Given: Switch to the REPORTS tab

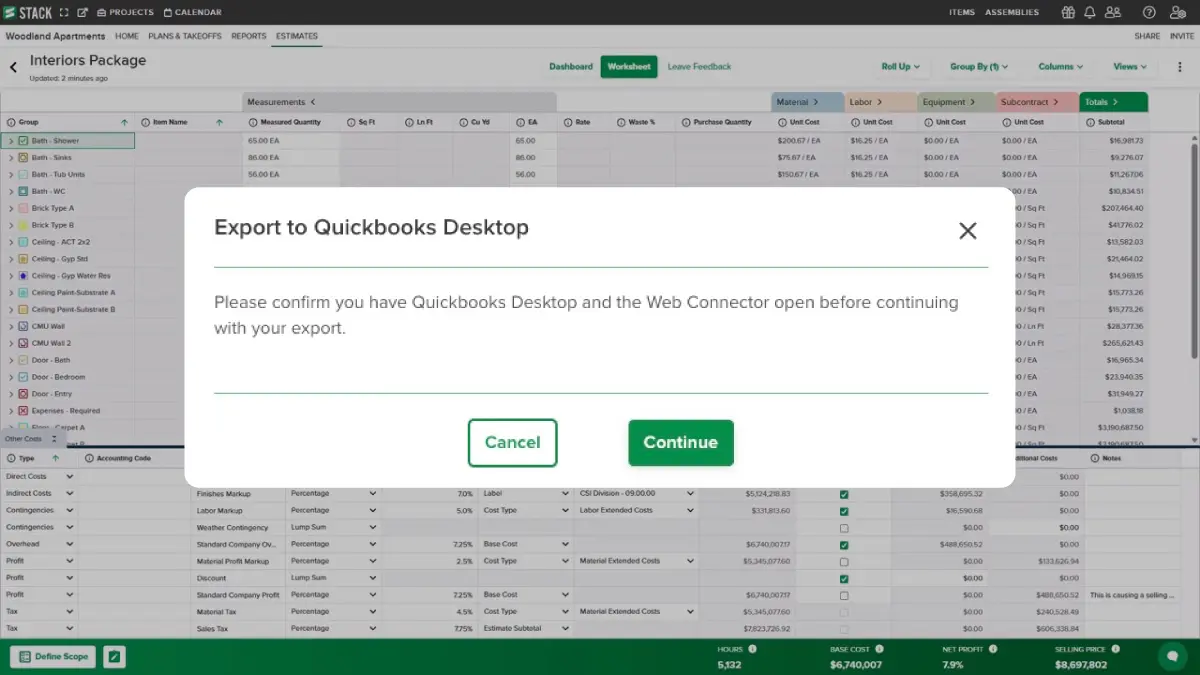Looking at the screenshot, I should click(249, 36).
